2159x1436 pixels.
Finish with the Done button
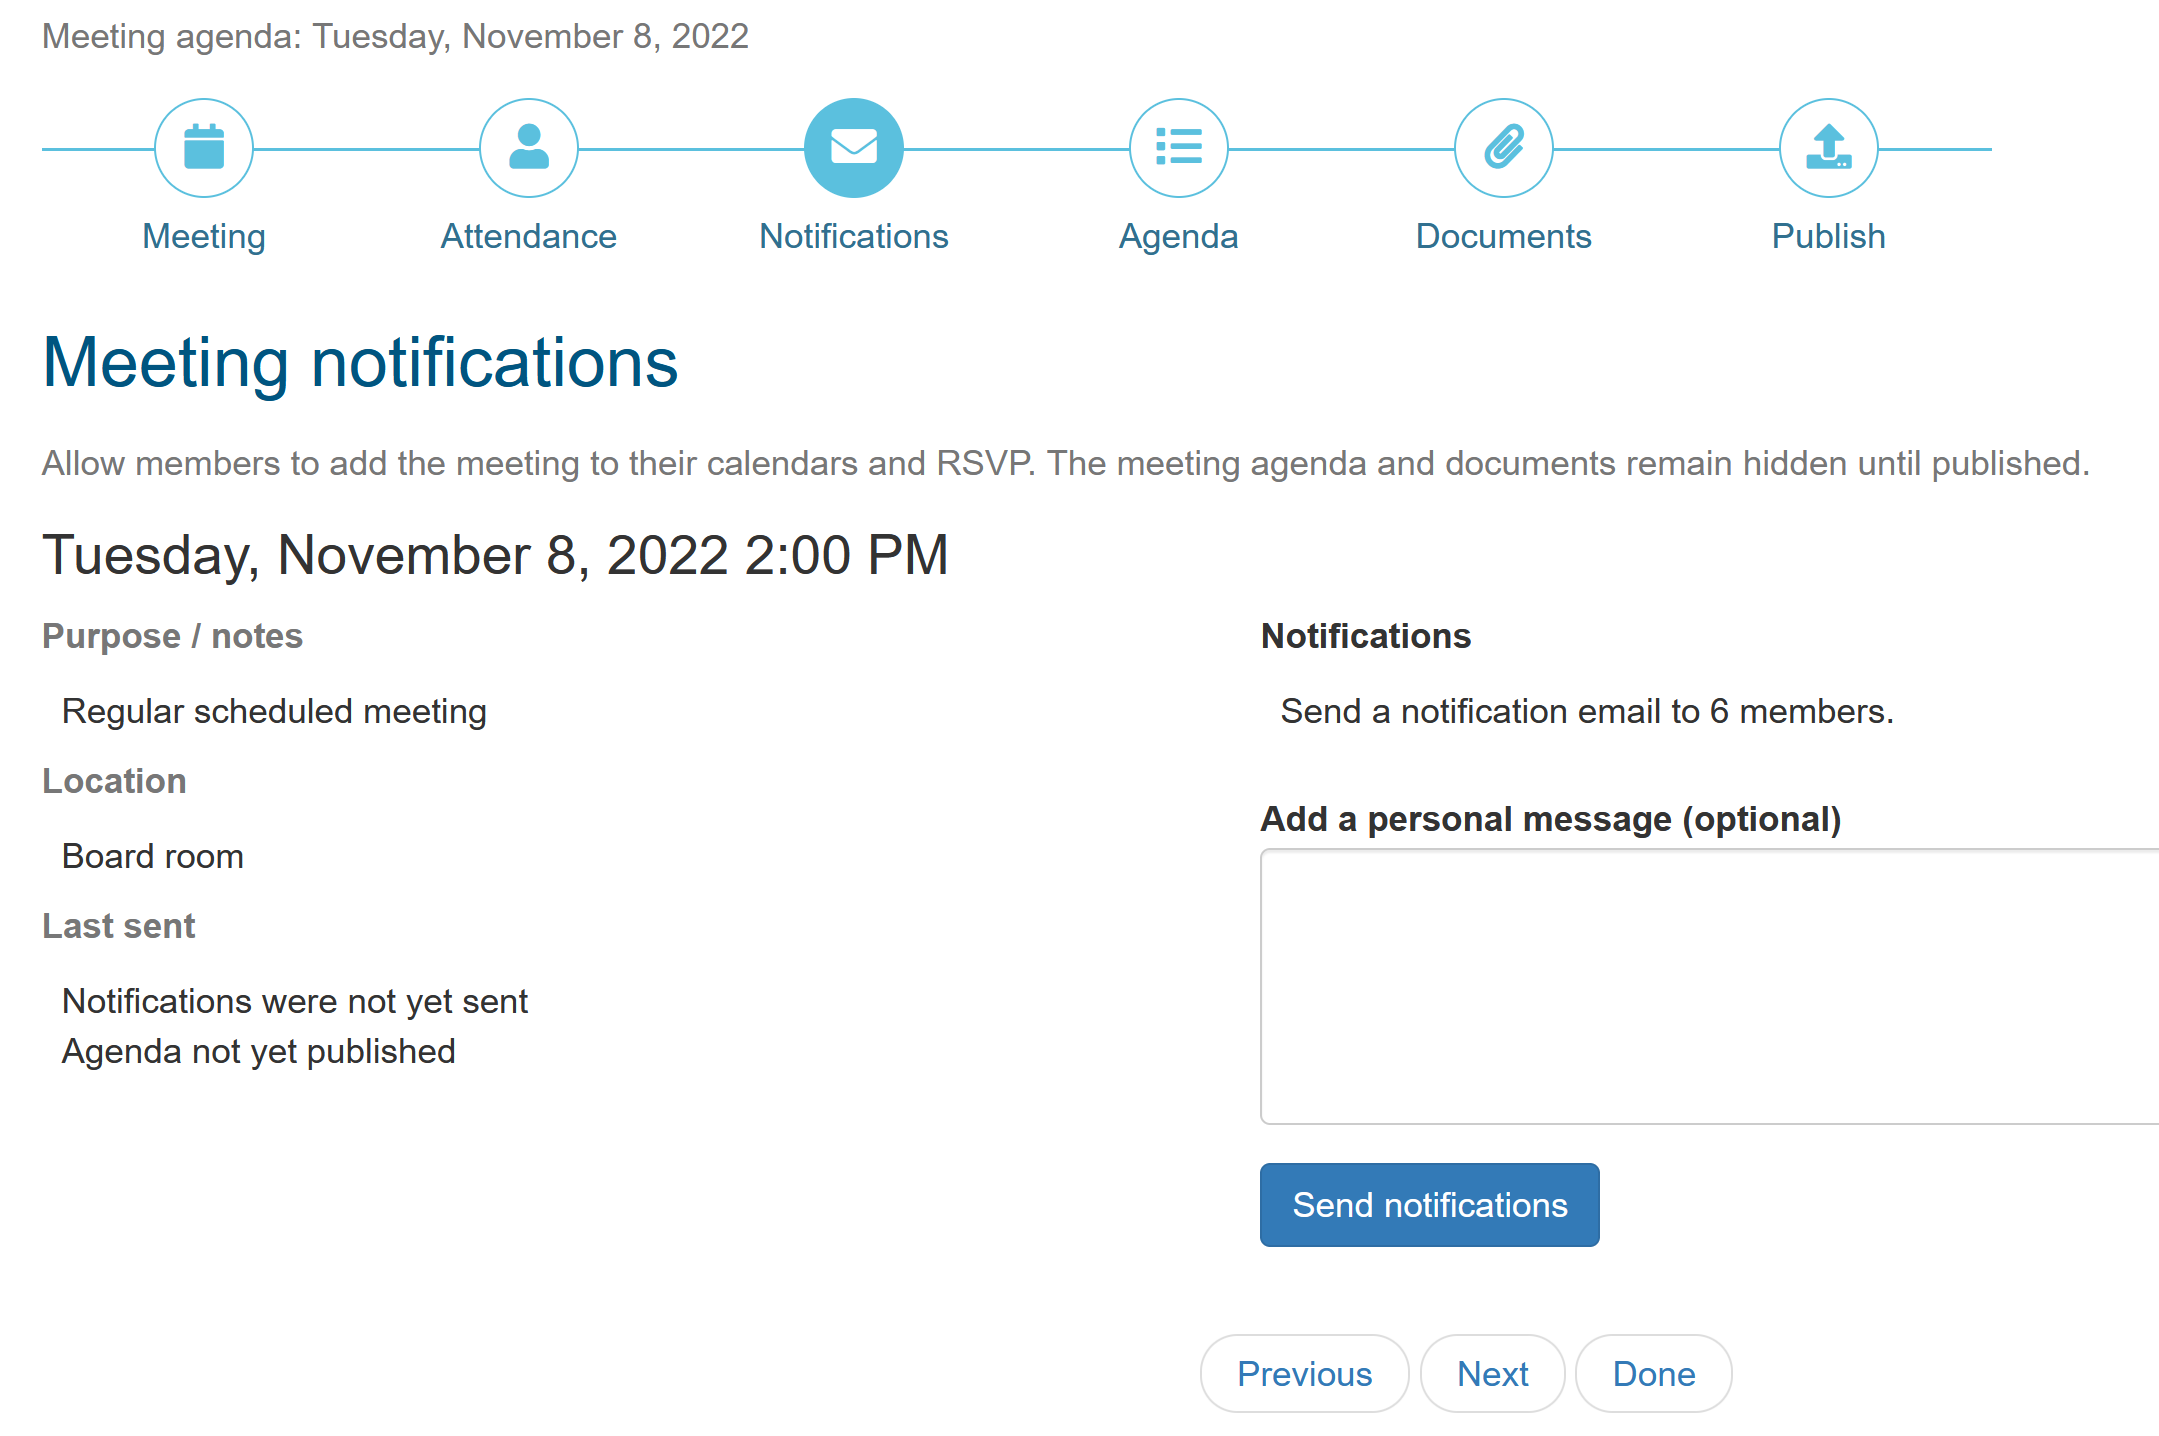coord(1654,1374)
